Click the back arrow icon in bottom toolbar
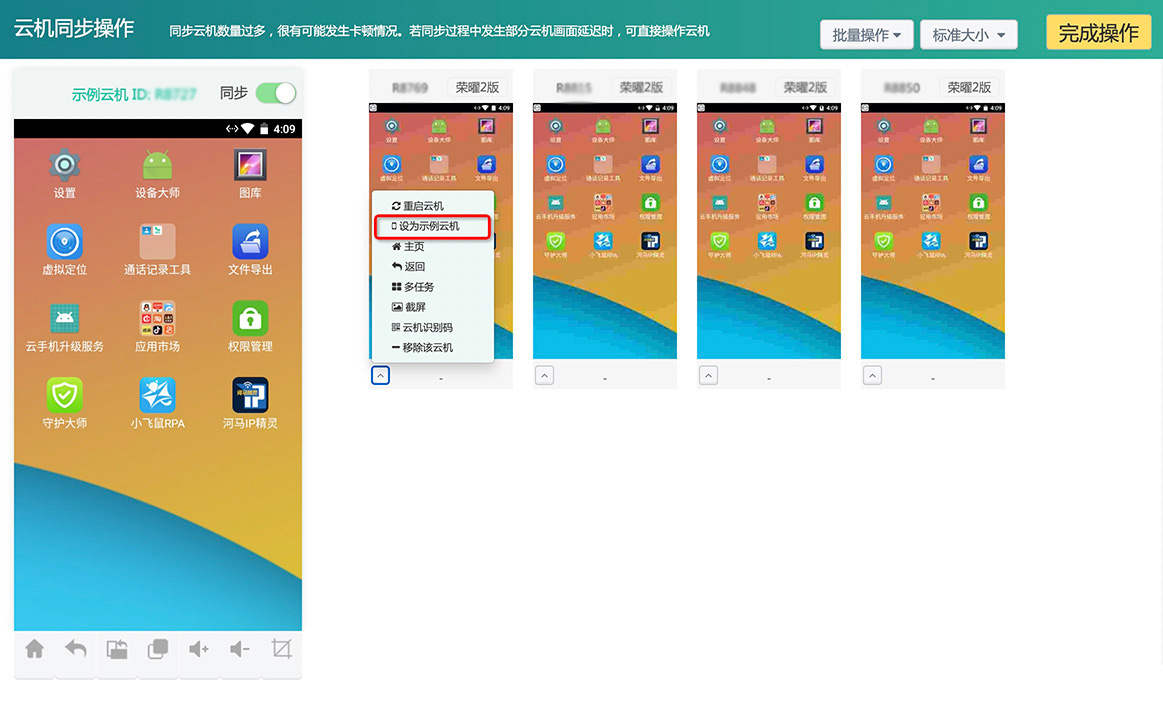Screen dimensions: 1163x701 tap(76, 650)
